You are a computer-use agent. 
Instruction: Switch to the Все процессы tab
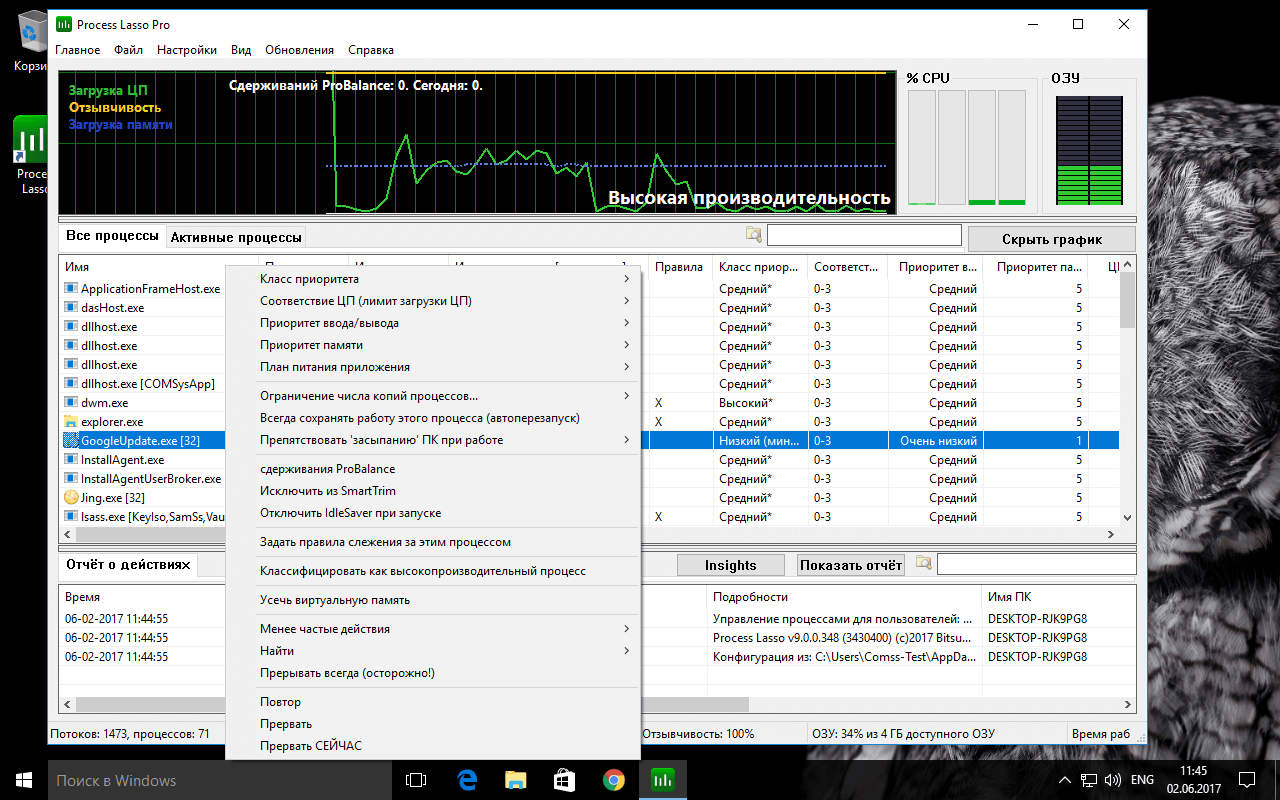tap(112, 236)
